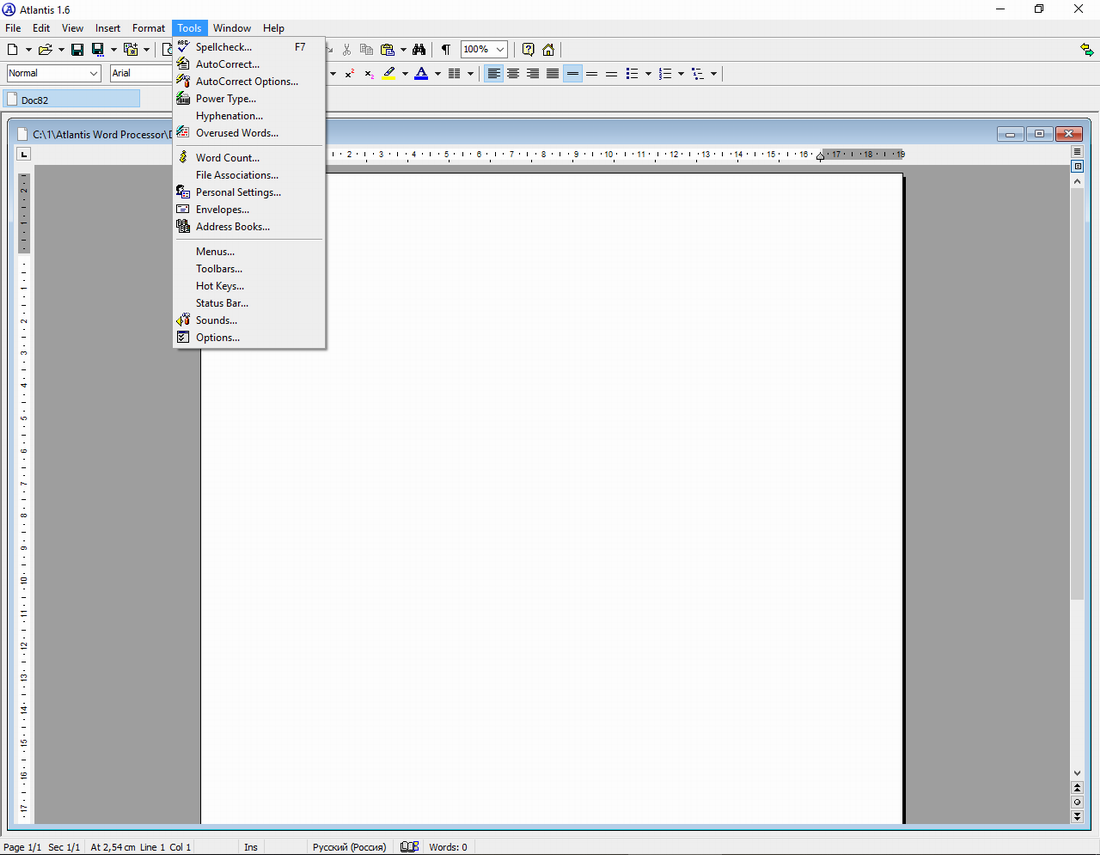
Task: Select Word Count... menu entry
Action: coord(249,158)
